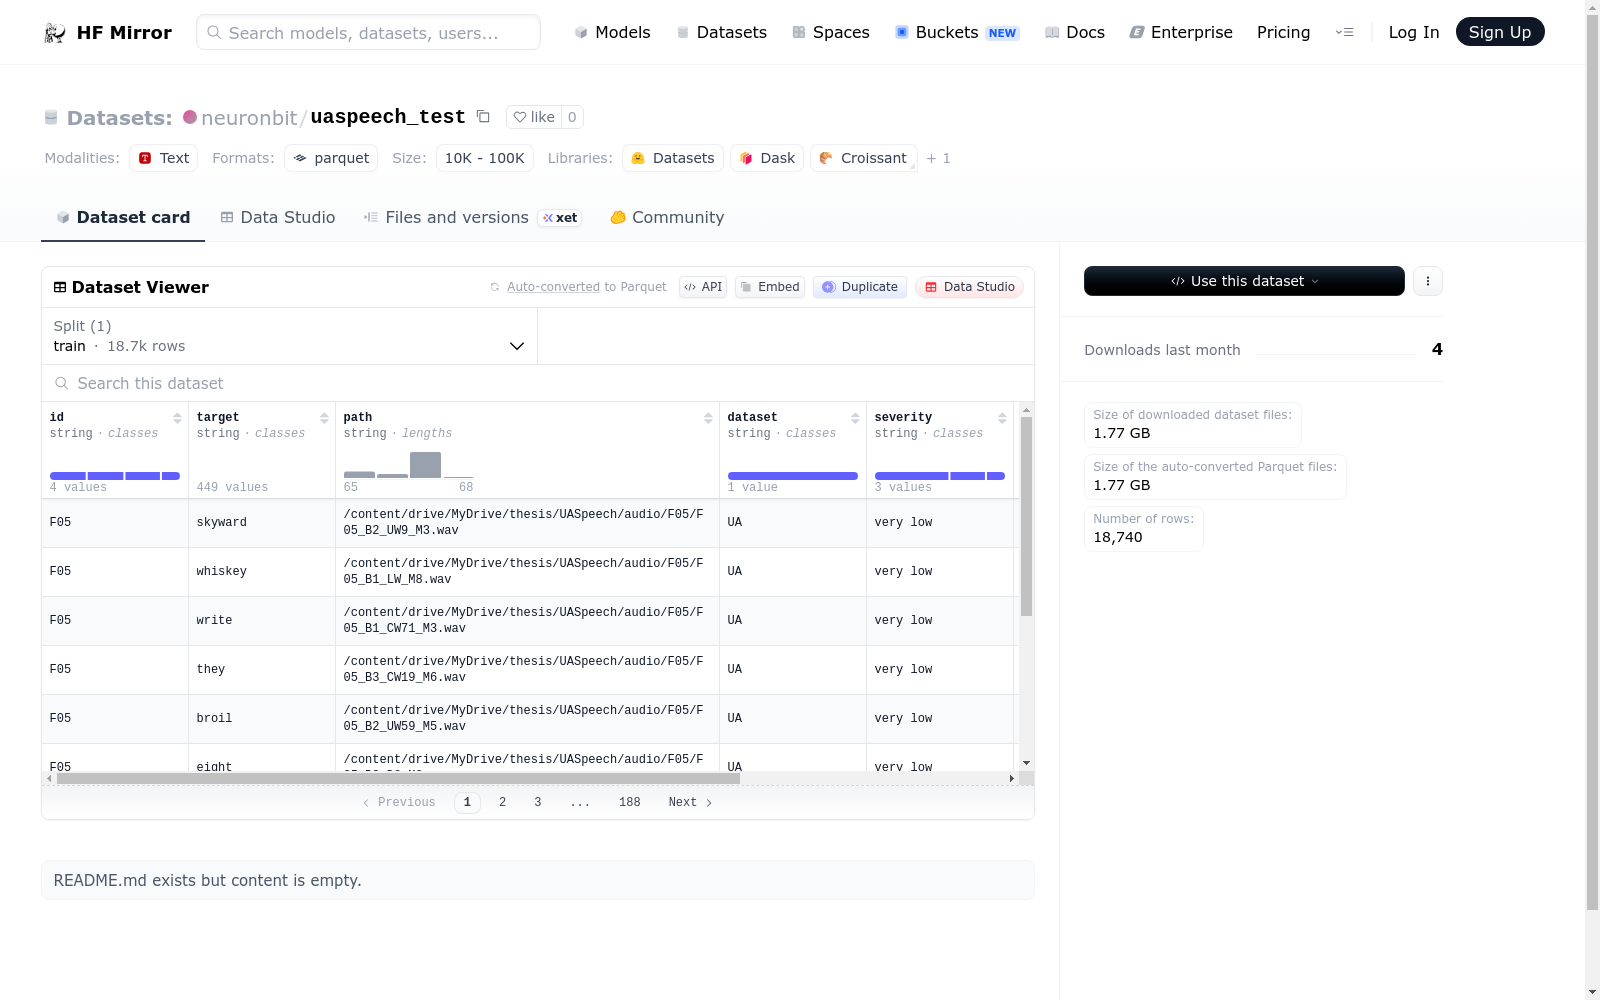This screenshot has width=1600, height=1000.
Task: Go to Models in the navigation
Action: click(612, 32)
